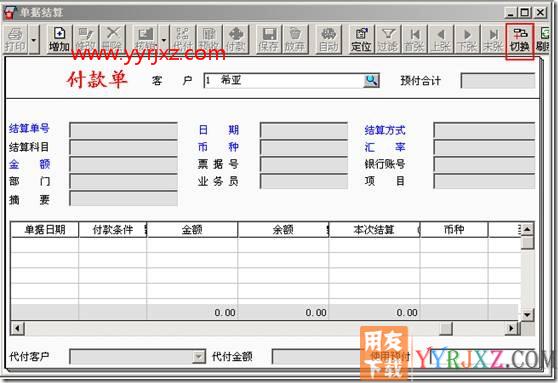This screenshot has width=558, height=383.
Task: Click table scrollbar down arrow
Action: [x=527, y=314]
